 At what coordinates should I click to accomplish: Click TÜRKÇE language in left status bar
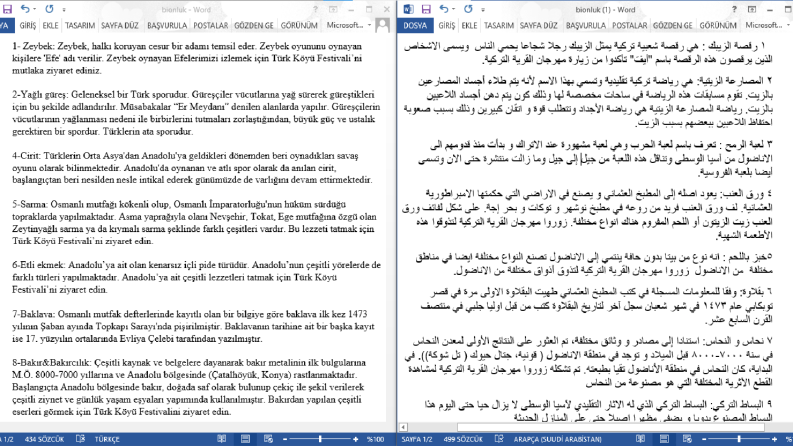pos(107,439)
